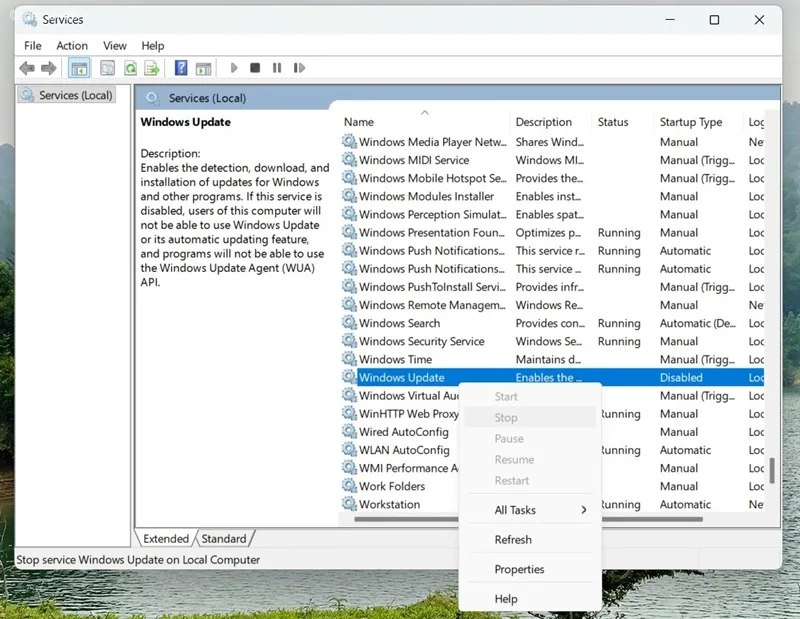This screenshot has height=619, width=800.
Task: Expand All Tasks submenu arrow
Action: tap(584, 510)
